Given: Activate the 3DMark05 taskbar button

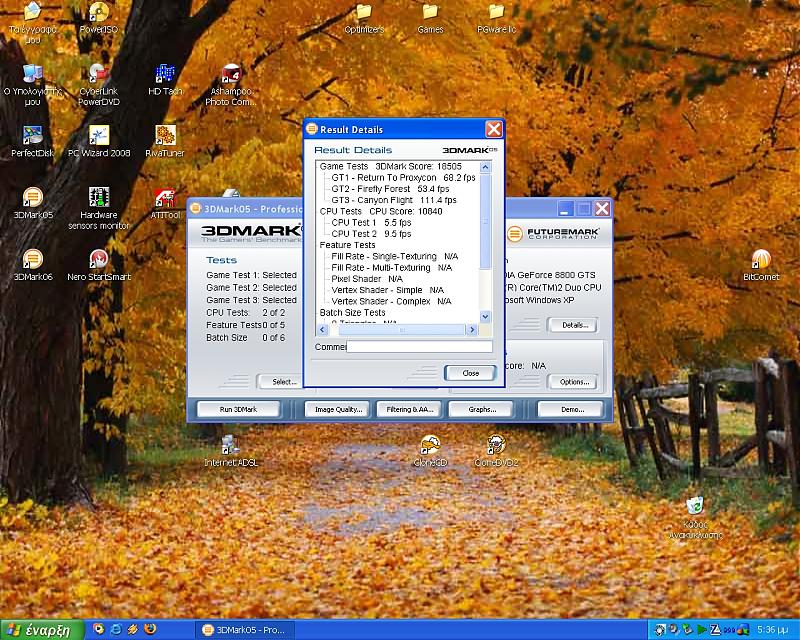Looking at the screenshot, I should tap(243, 630).
